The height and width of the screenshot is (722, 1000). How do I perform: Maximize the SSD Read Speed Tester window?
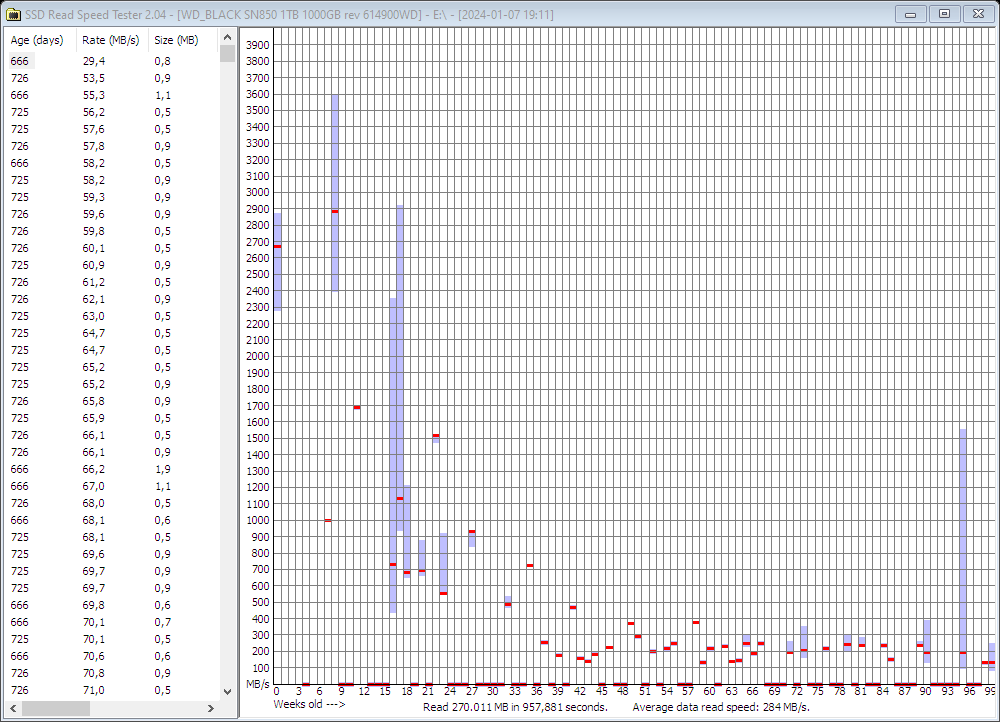(x=943, y=13)
